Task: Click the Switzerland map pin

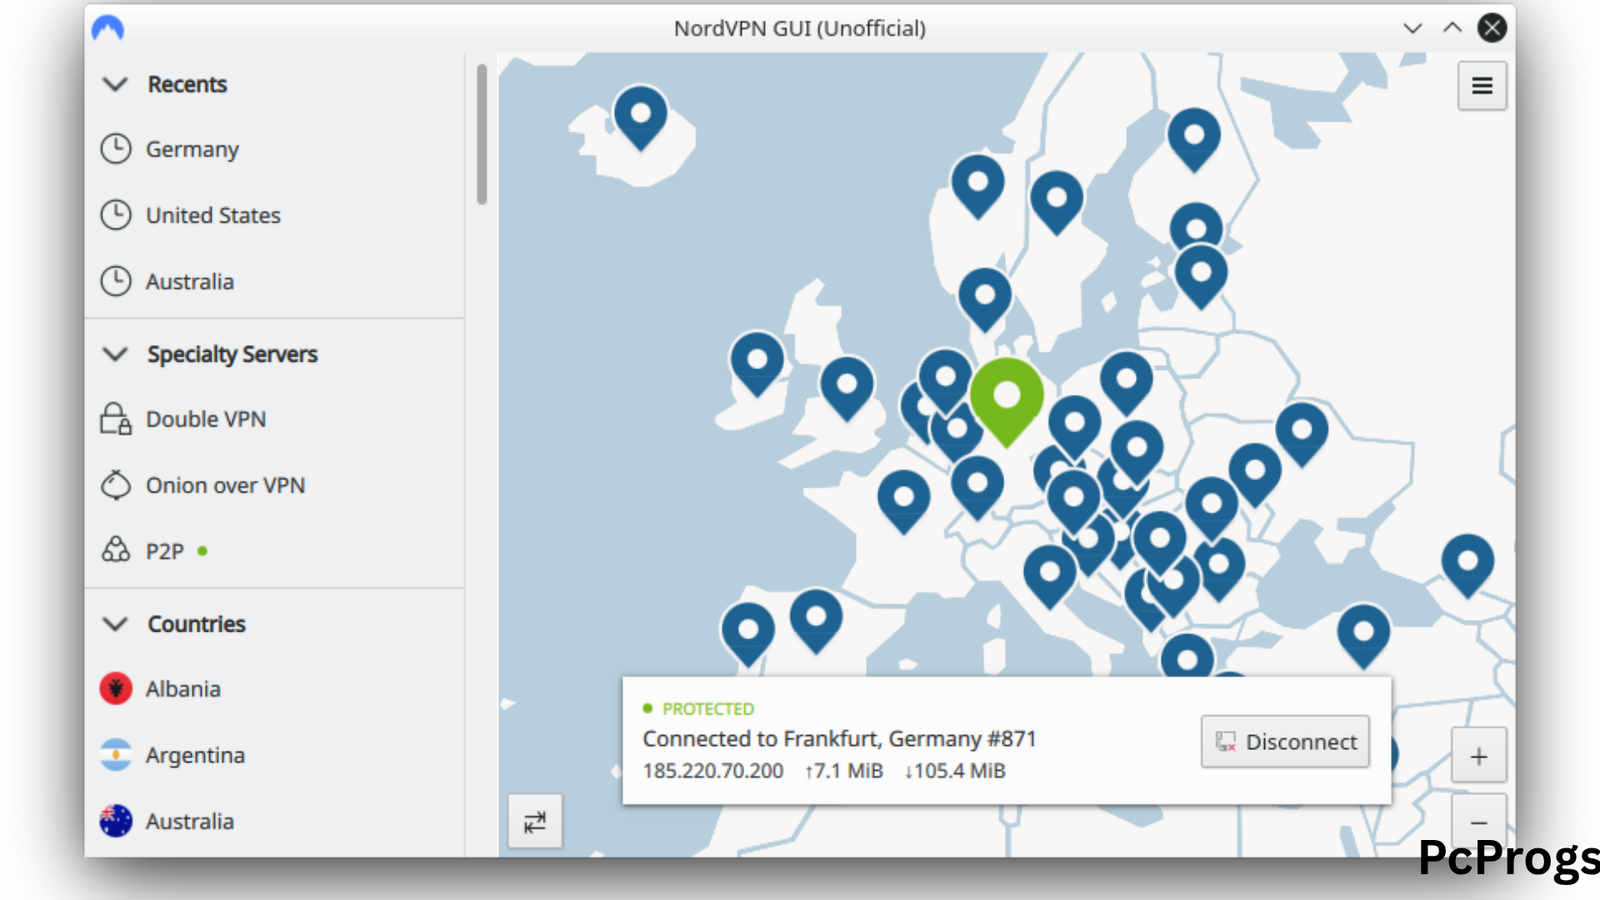Action: (x=977, y=488)
